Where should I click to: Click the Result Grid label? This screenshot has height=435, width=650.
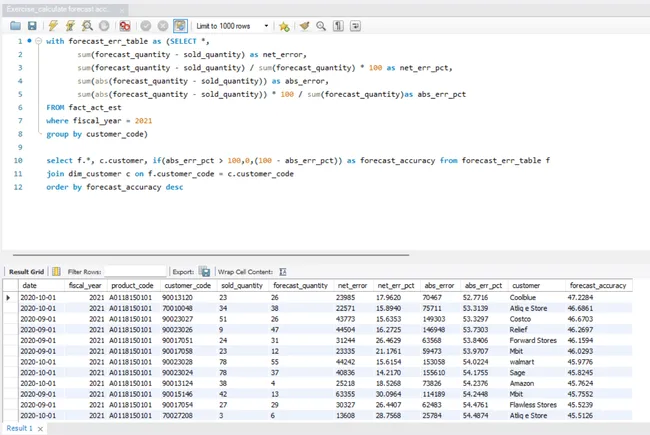pos(27,272)
